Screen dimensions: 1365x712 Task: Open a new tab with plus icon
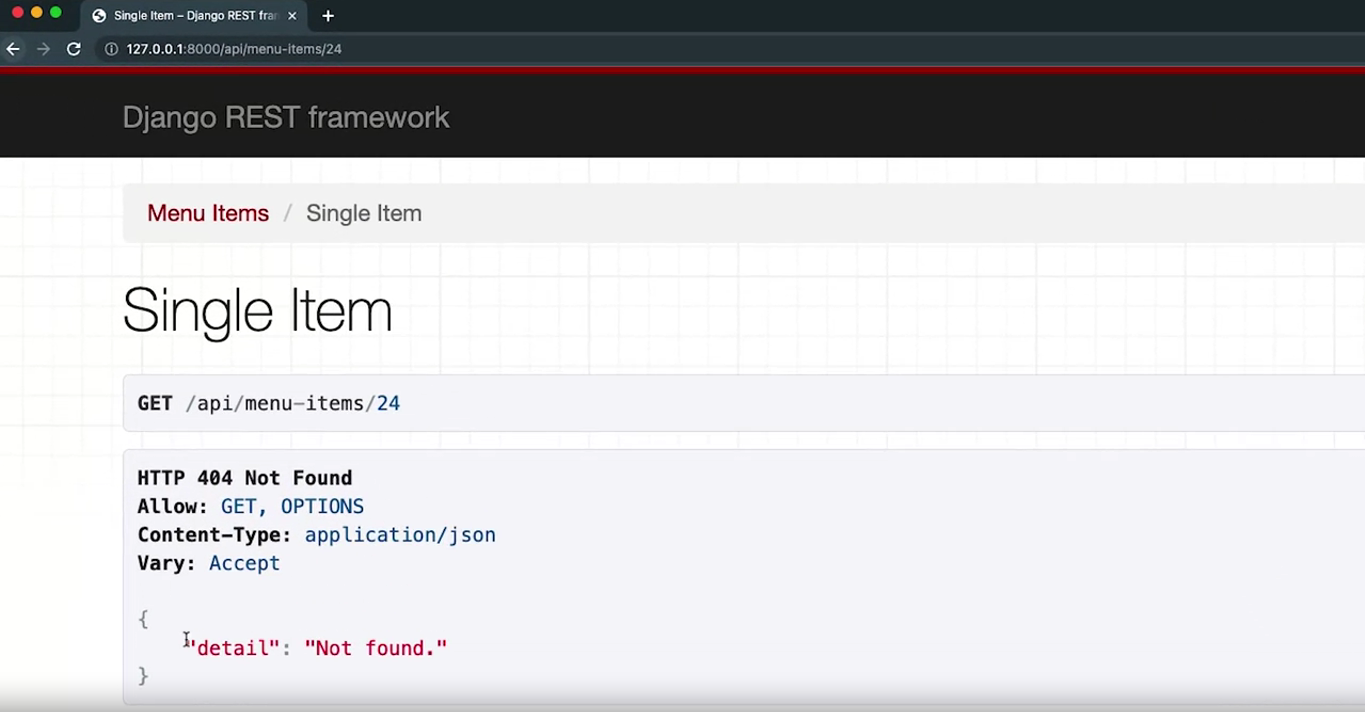pyautogui.click(x=328, y=16)
